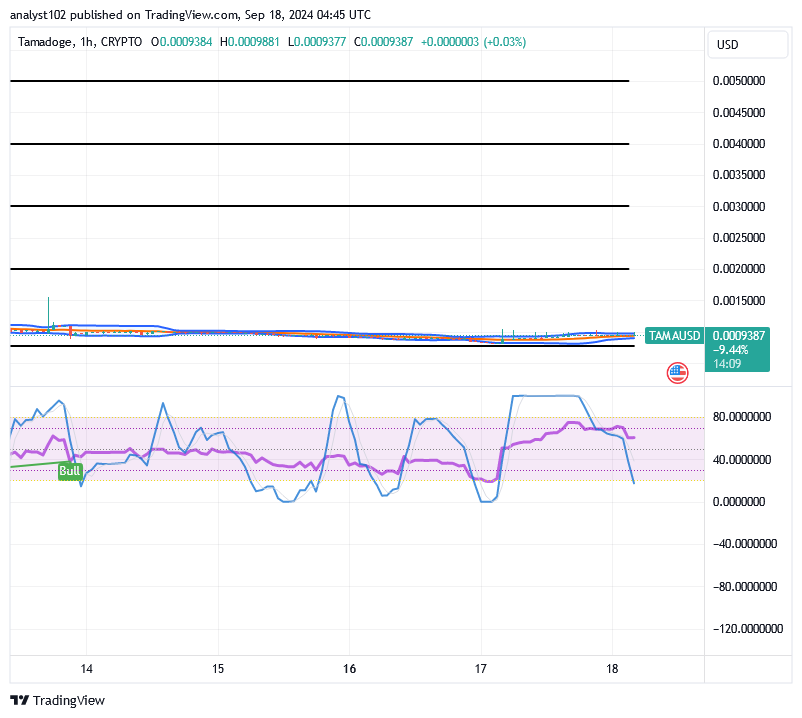The image size is (802, 718).
Task: Click the -120.0000000 oscillator axis label
Action: pyautogui.click(x=748, y=629)
